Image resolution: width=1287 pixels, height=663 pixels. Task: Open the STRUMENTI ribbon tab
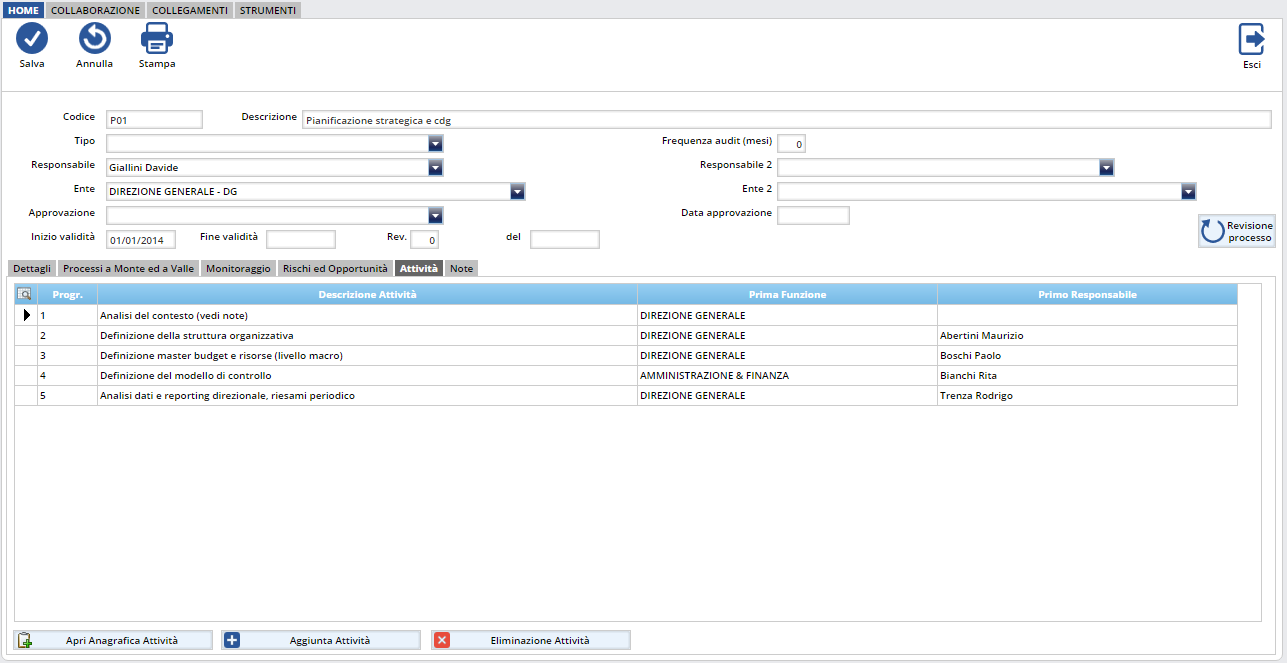(267, 10)
